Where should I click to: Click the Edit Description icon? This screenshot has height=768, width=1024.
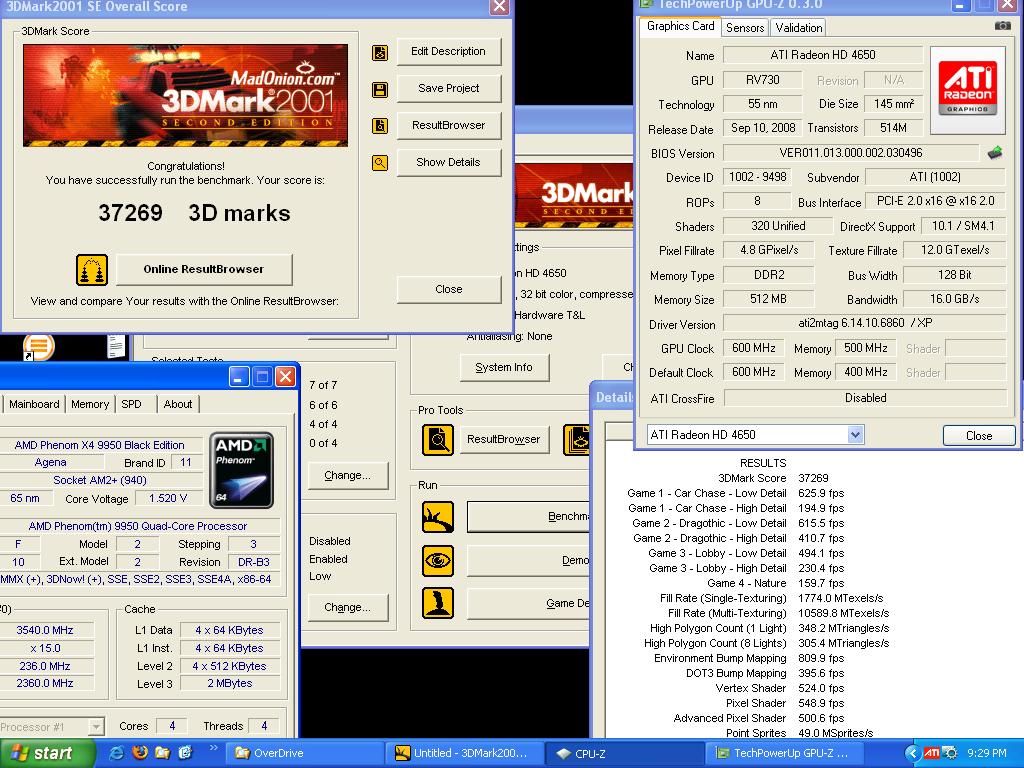pyautogui.click(x=379, y=53)
